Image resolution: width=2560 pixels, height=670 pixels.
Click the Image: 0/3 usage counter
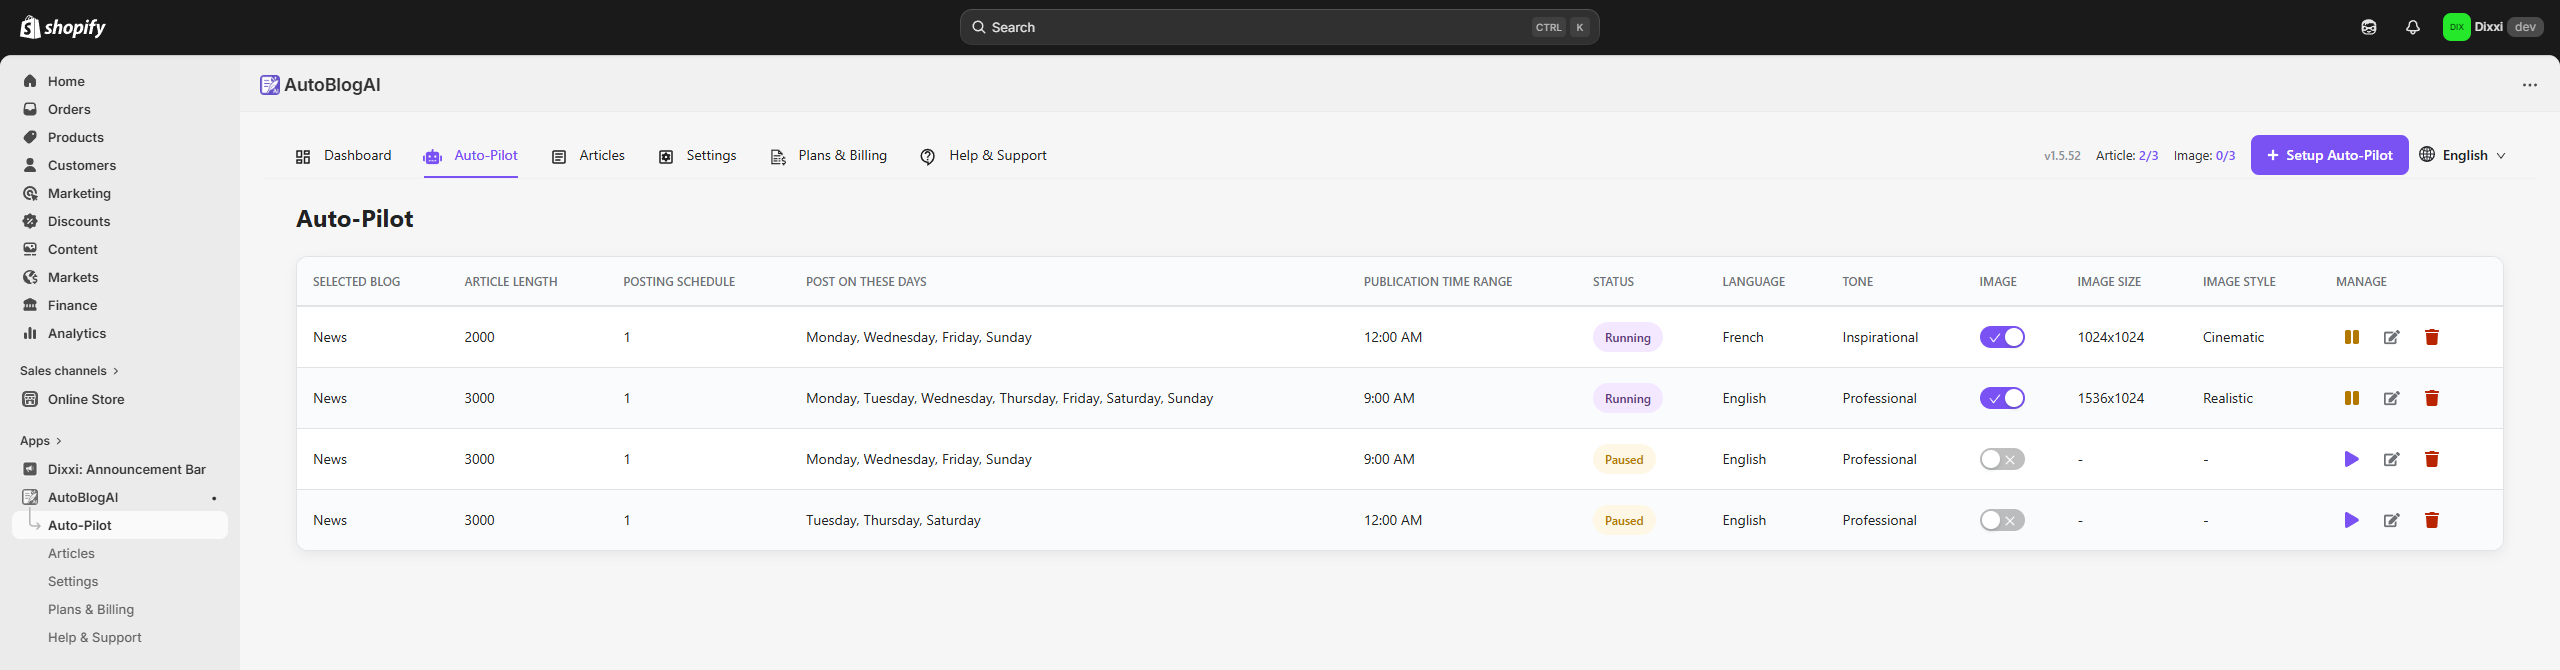2204,156
